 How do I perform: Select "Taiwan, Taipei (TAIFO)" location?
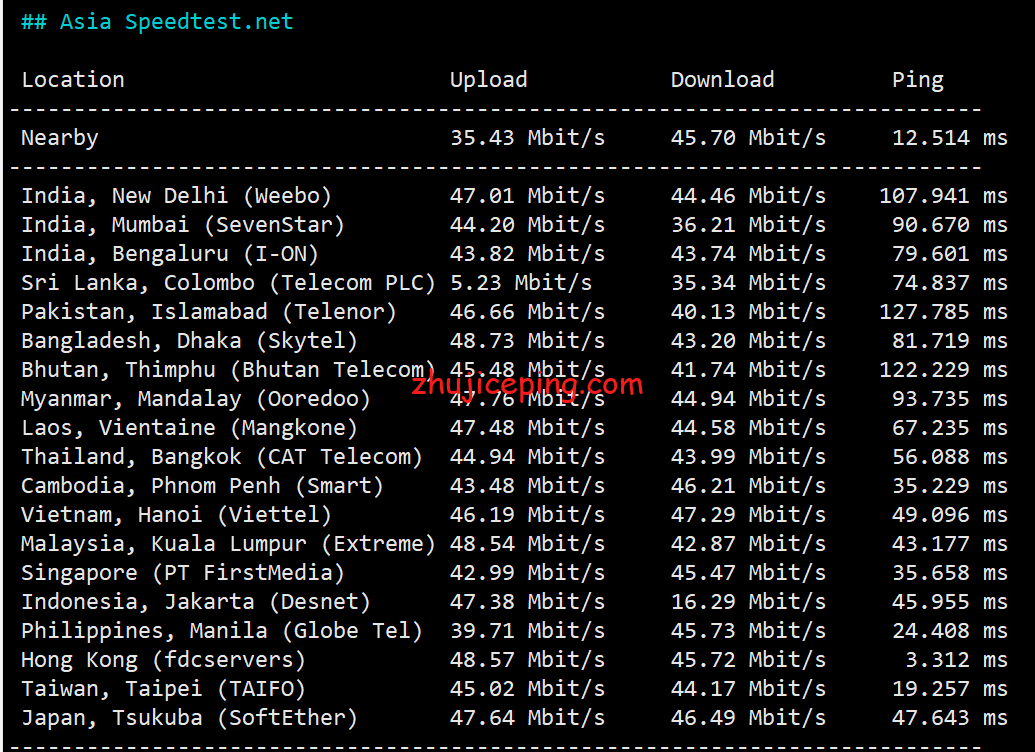point(163,690)
